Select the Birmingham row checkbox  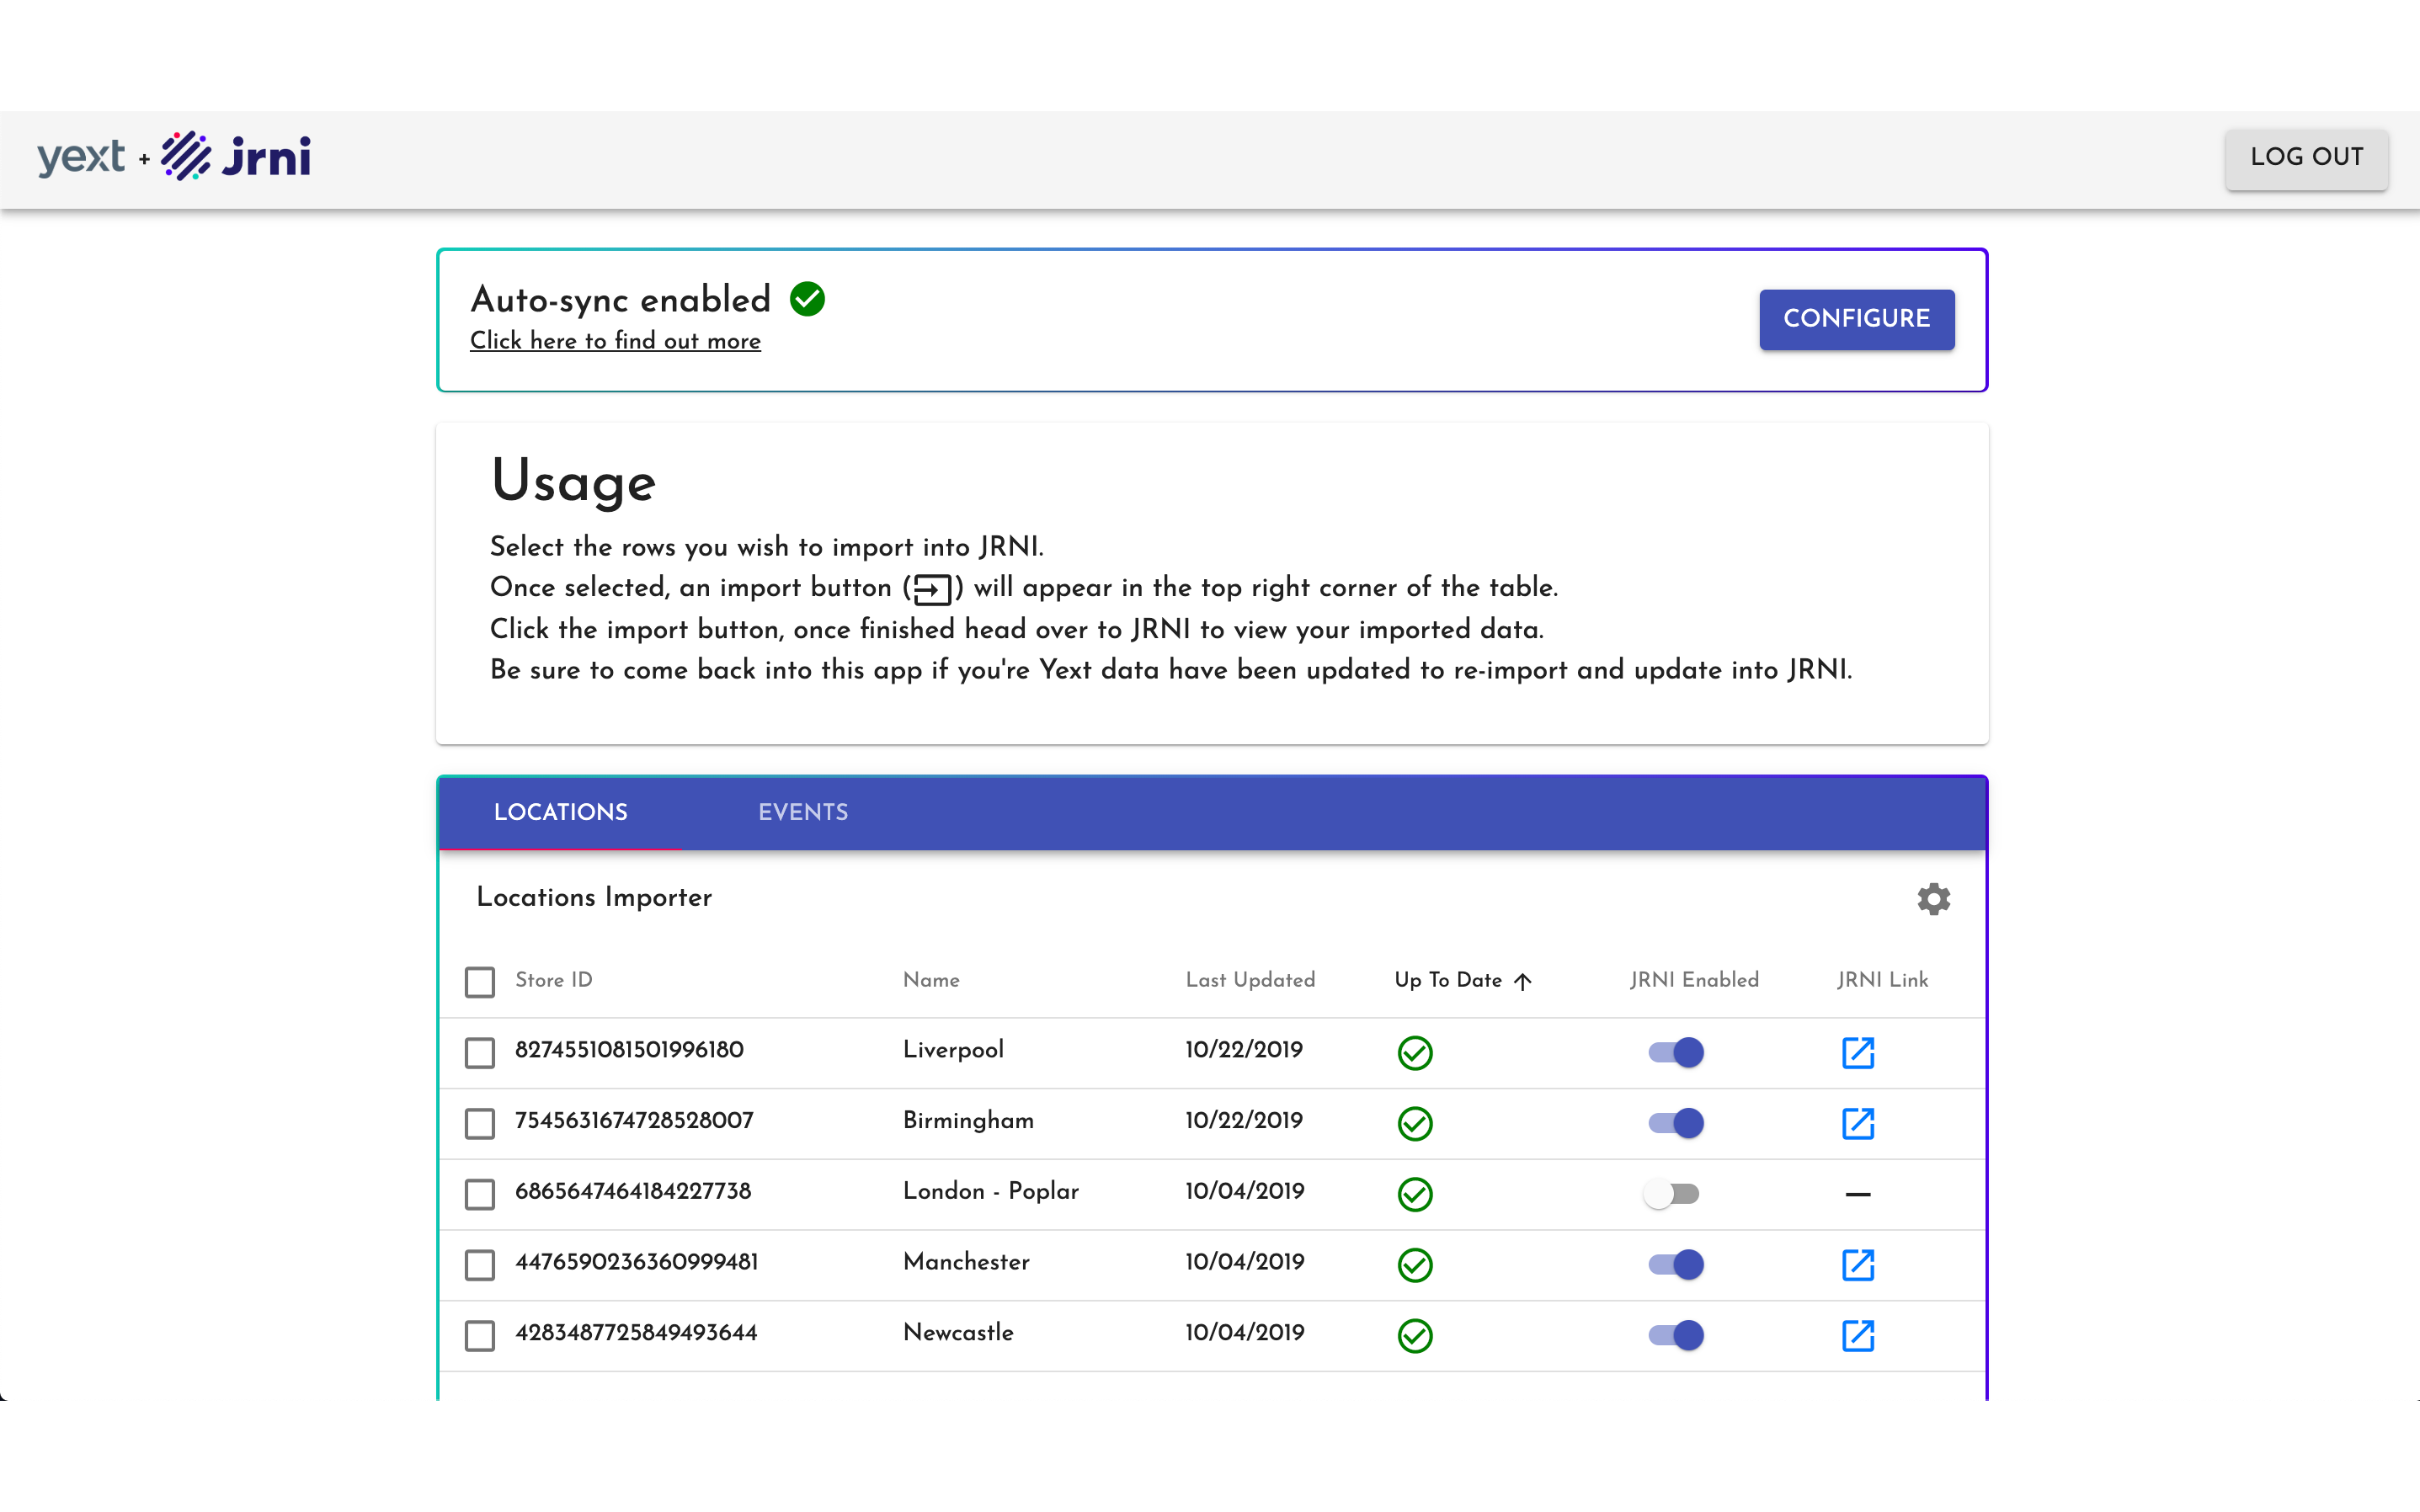(480, 1123)
